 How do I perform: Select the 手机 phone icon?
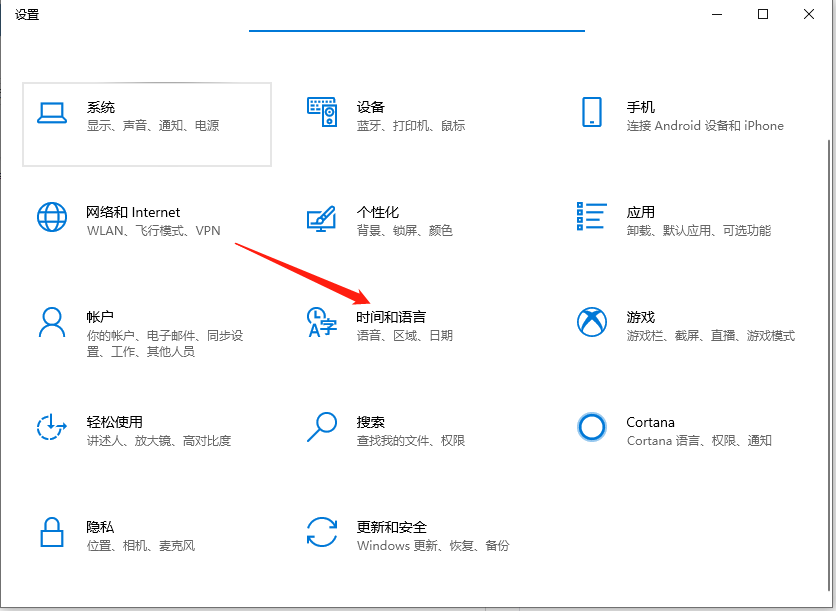pyautogui.click(x=592, y=111)
